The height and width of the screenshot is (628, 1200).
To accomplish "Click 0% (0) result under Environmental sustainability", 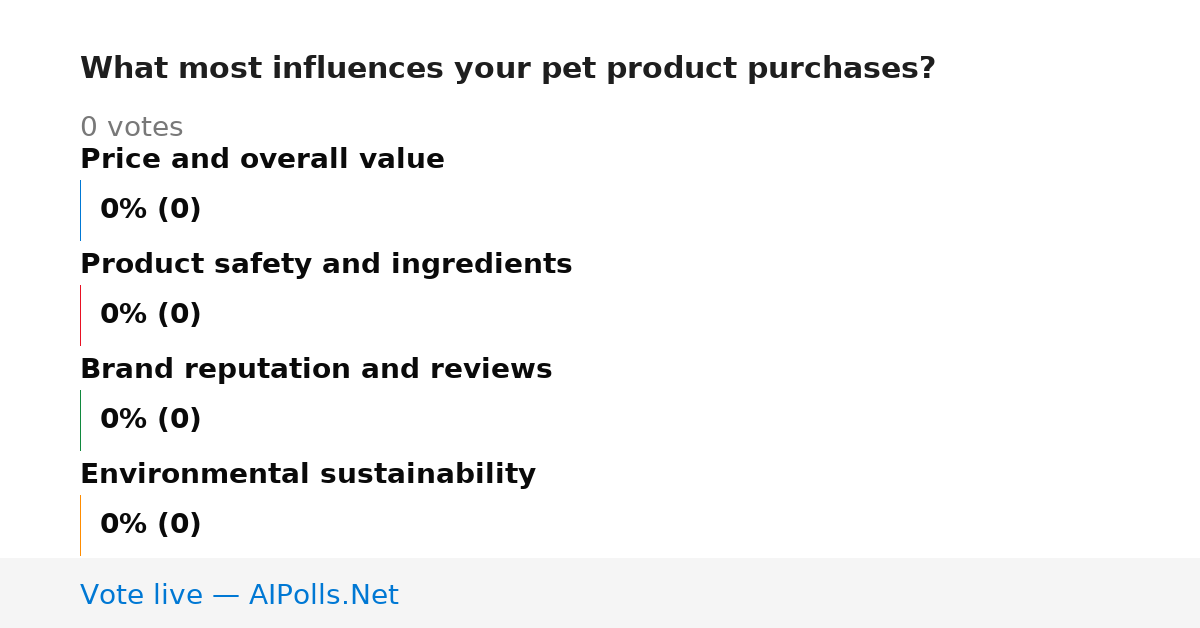I will (x=151, y=525).
